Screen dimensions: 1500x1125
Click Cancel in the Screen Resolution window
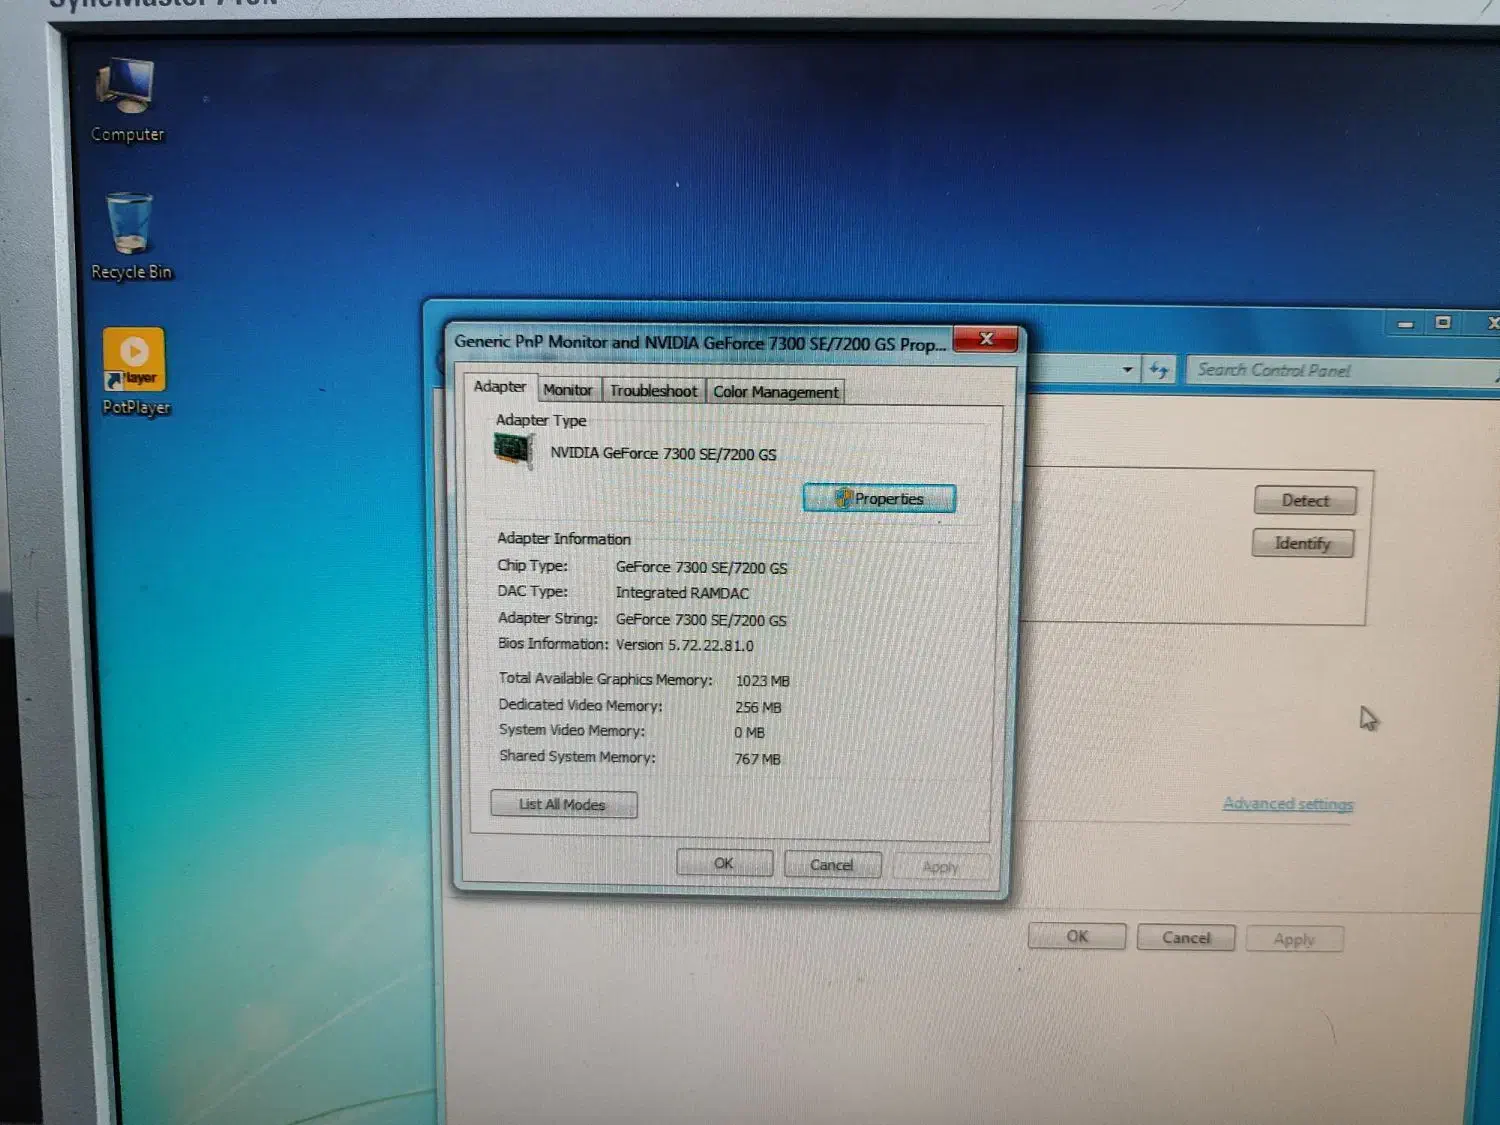(1186, 938)
